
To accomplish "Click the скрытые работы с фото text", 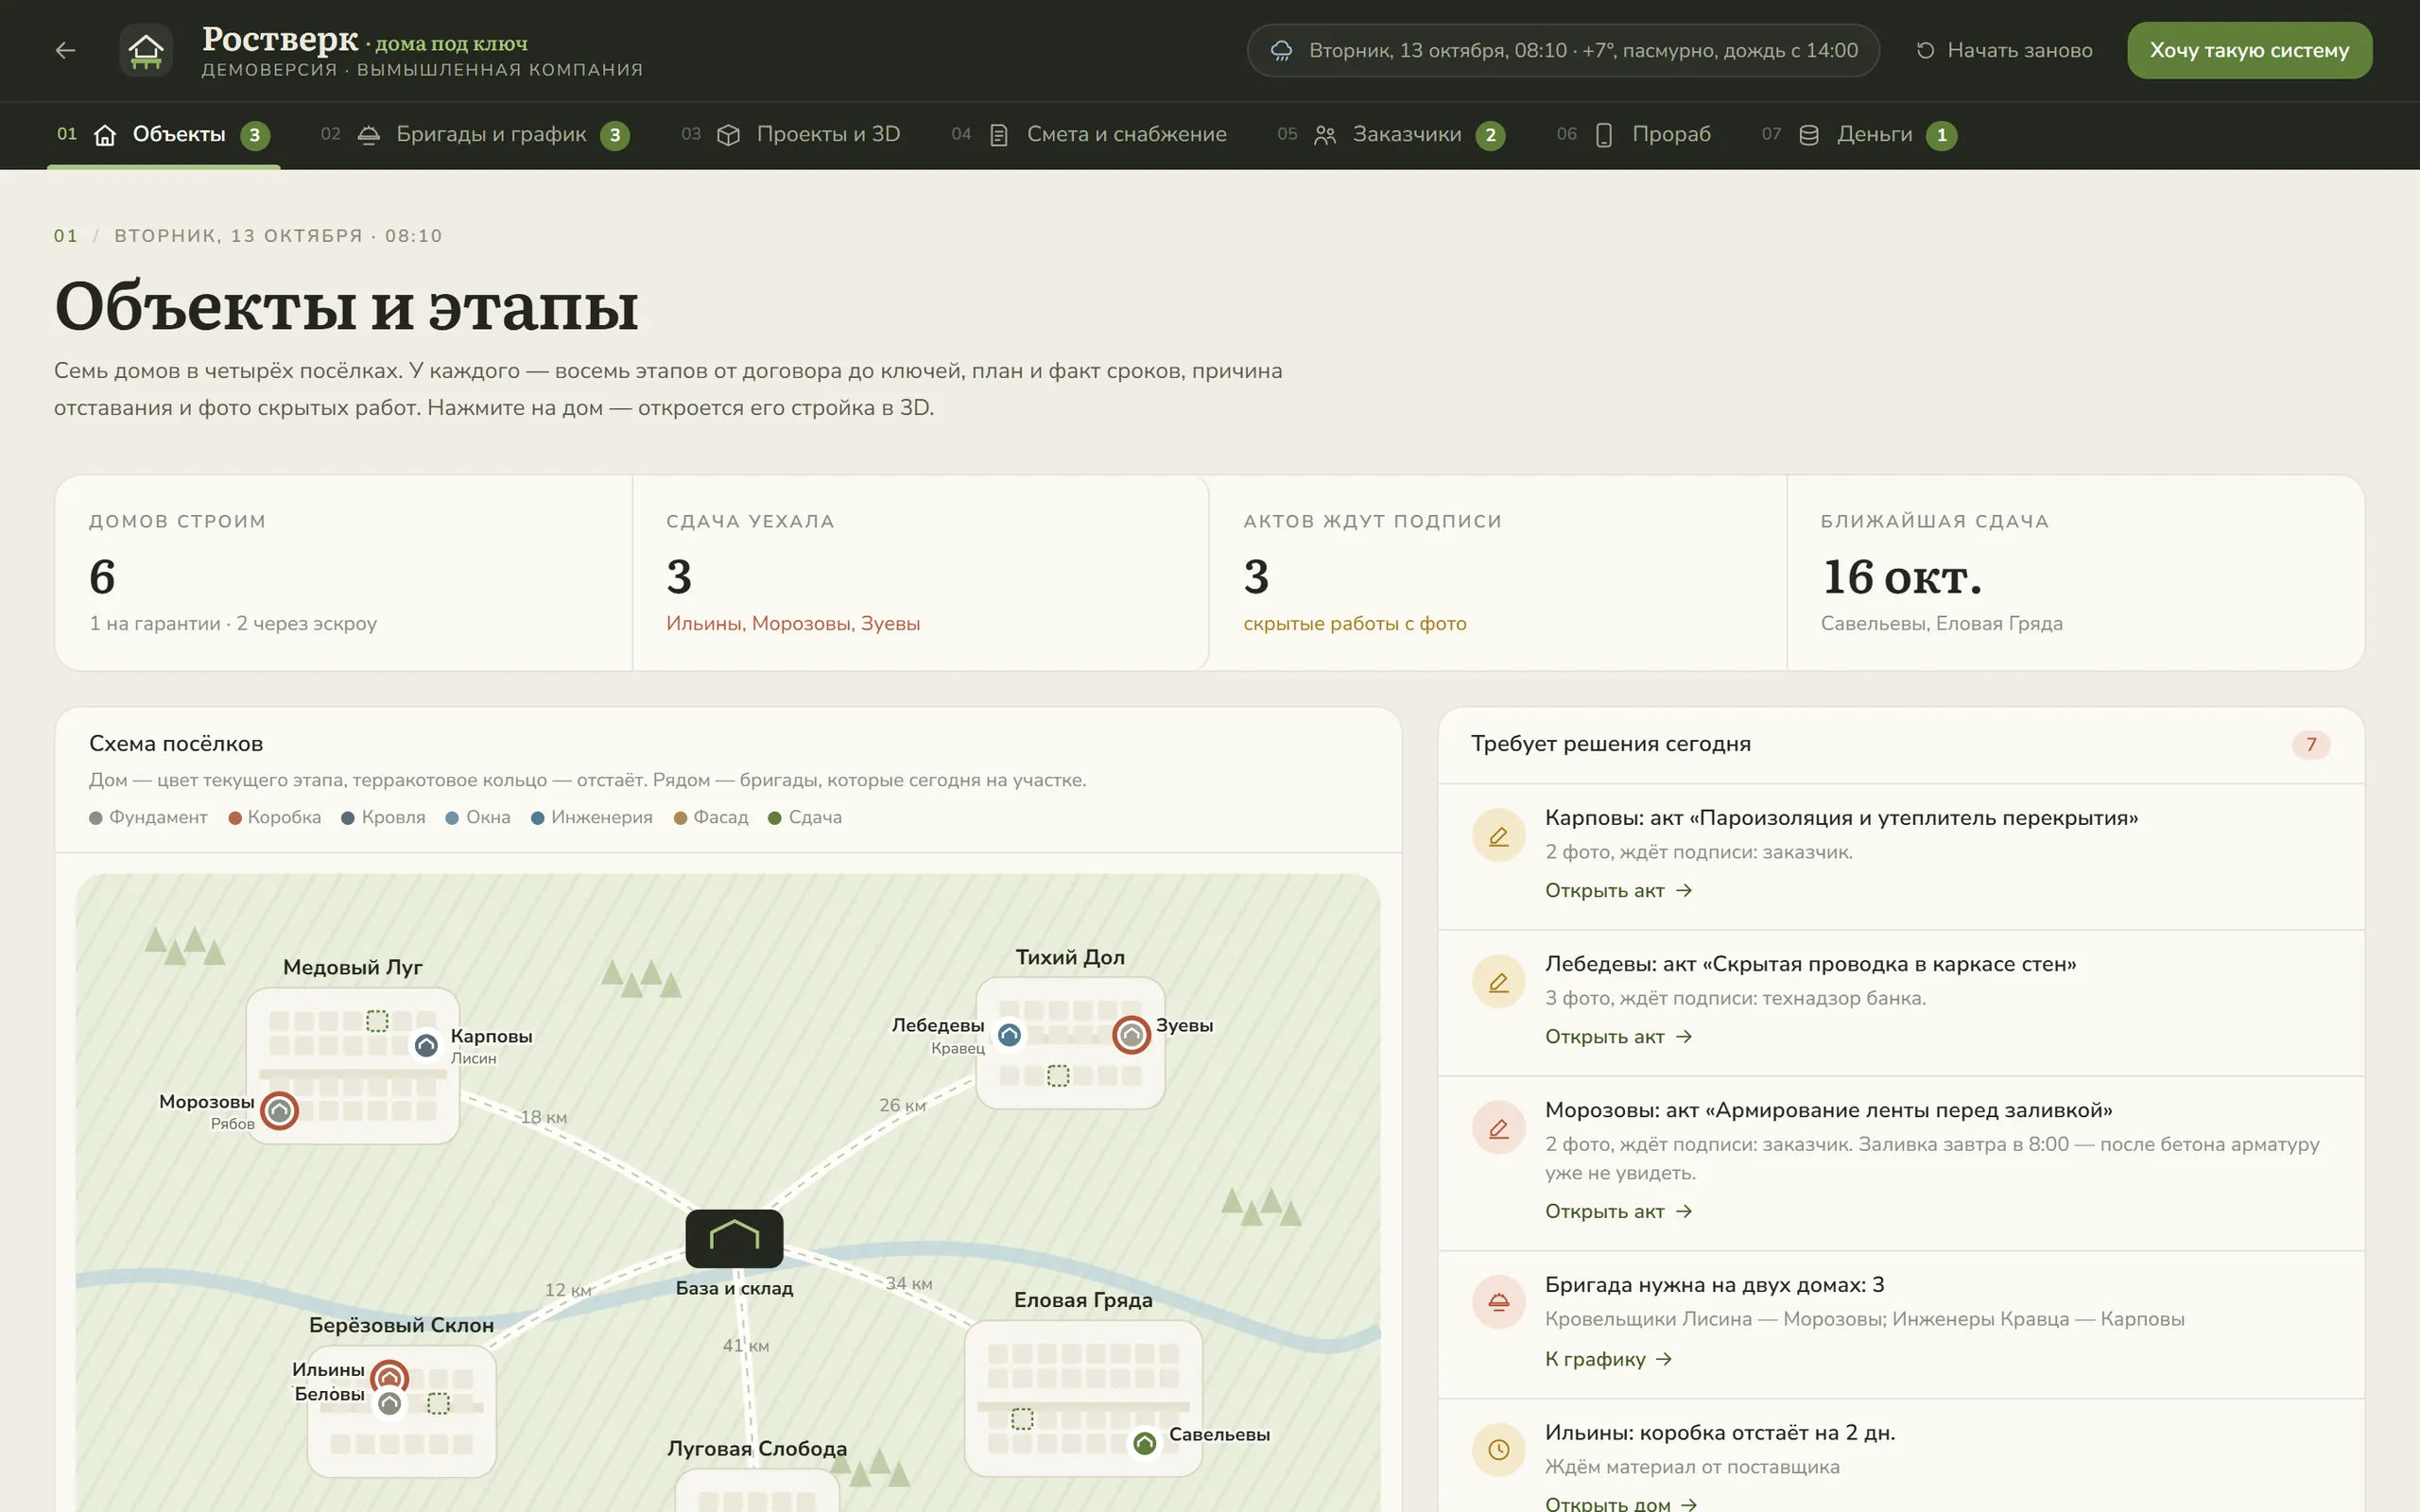I will 1355,623.
